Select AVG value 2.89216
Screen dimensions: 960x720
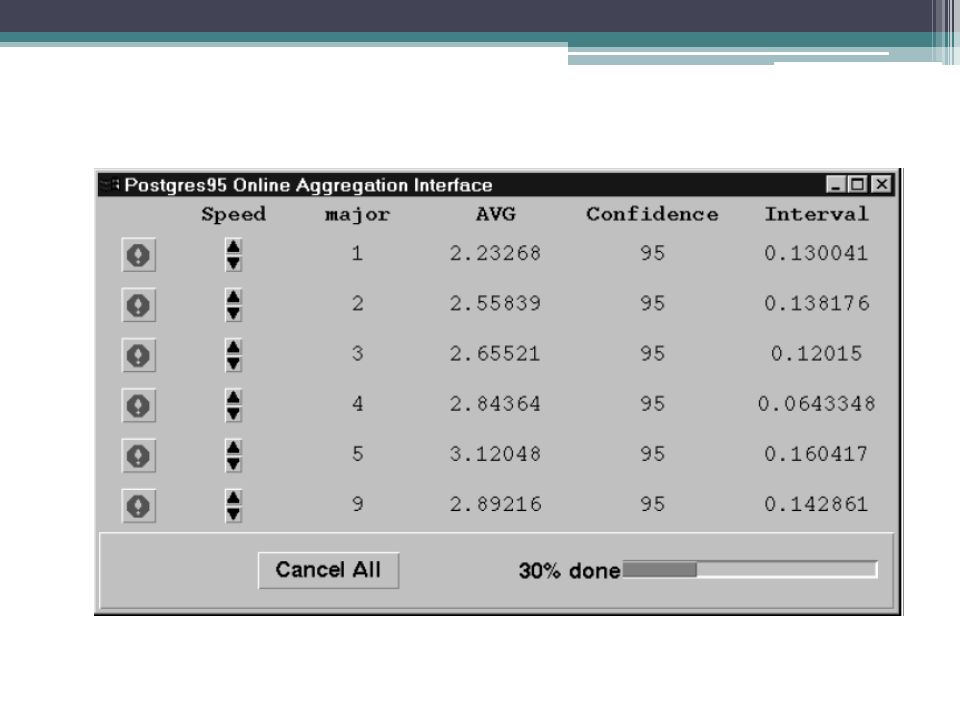(x=495, y=504)
